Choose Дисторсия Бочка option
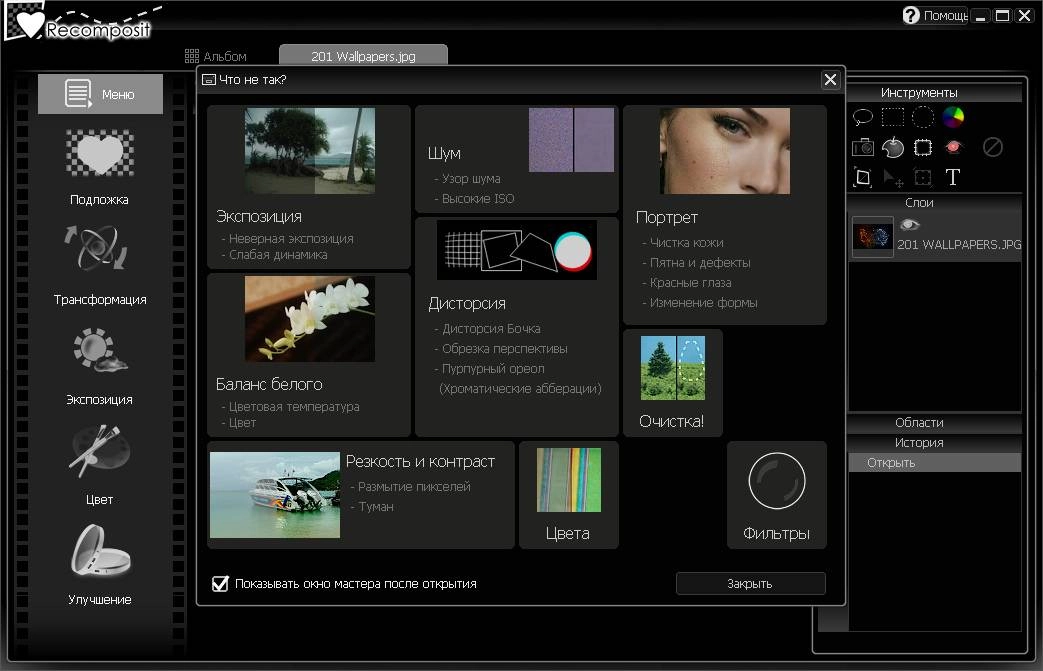Screen dimensions: 1043x671 [x=491, y=329]
